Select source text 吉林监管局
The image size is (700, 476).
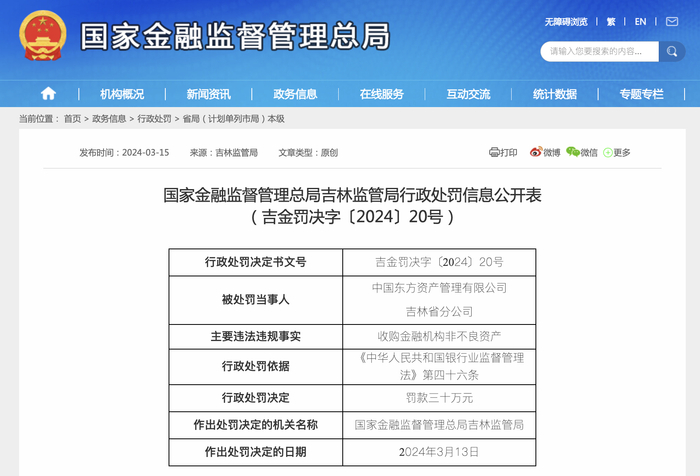(237, 153)
